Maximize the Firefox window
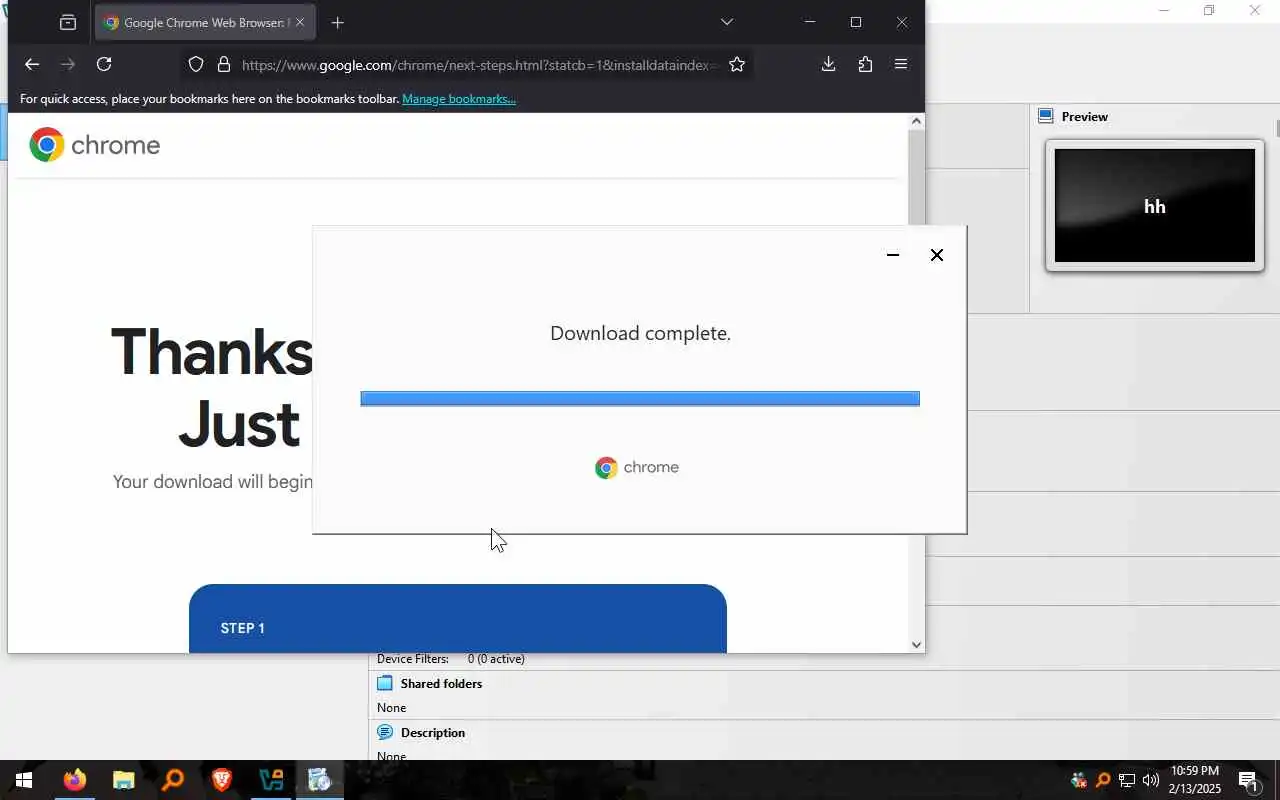The width and height of the screenshot is (1280, 800). tap(856, 22)
